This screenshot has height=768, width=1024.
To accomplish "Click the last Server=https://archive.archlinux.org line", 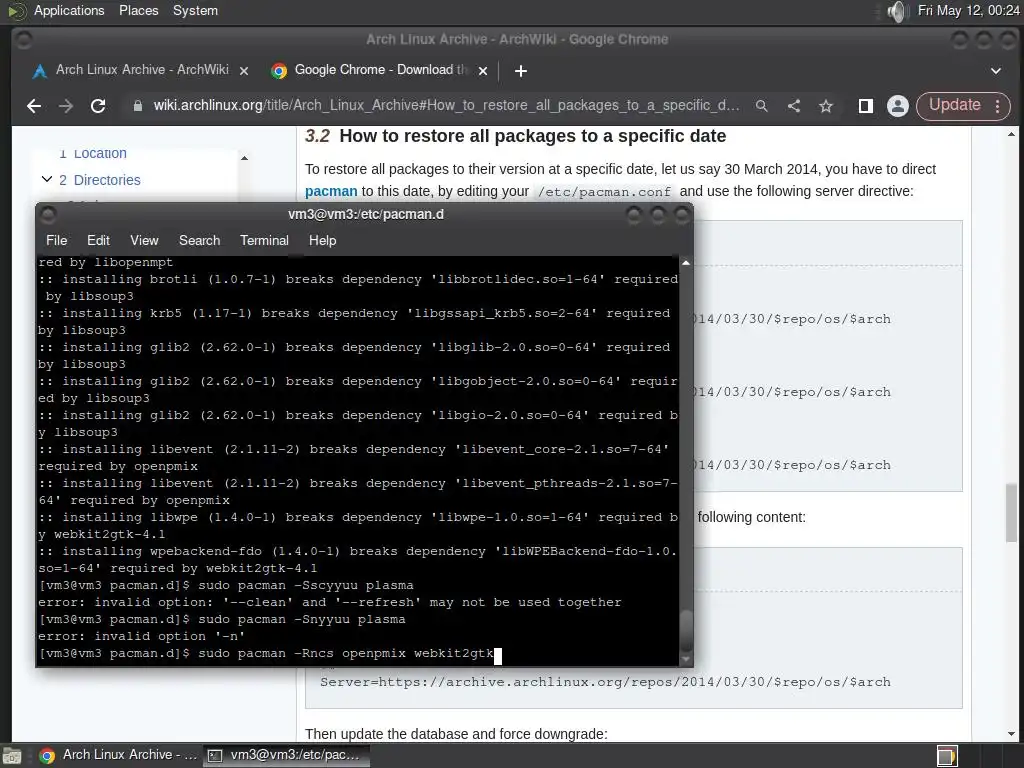I will [x=605, y=682].
